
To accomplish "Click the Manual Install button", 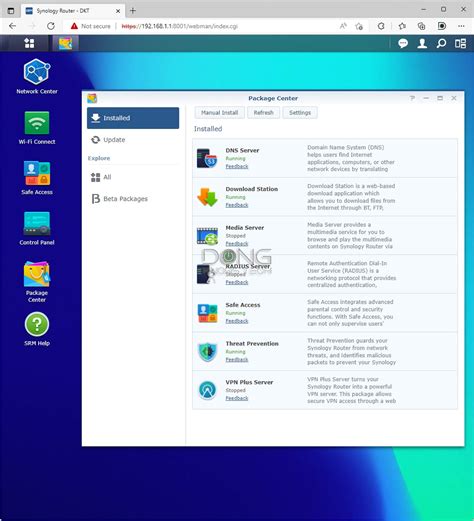I will click(x=219, y=113).
